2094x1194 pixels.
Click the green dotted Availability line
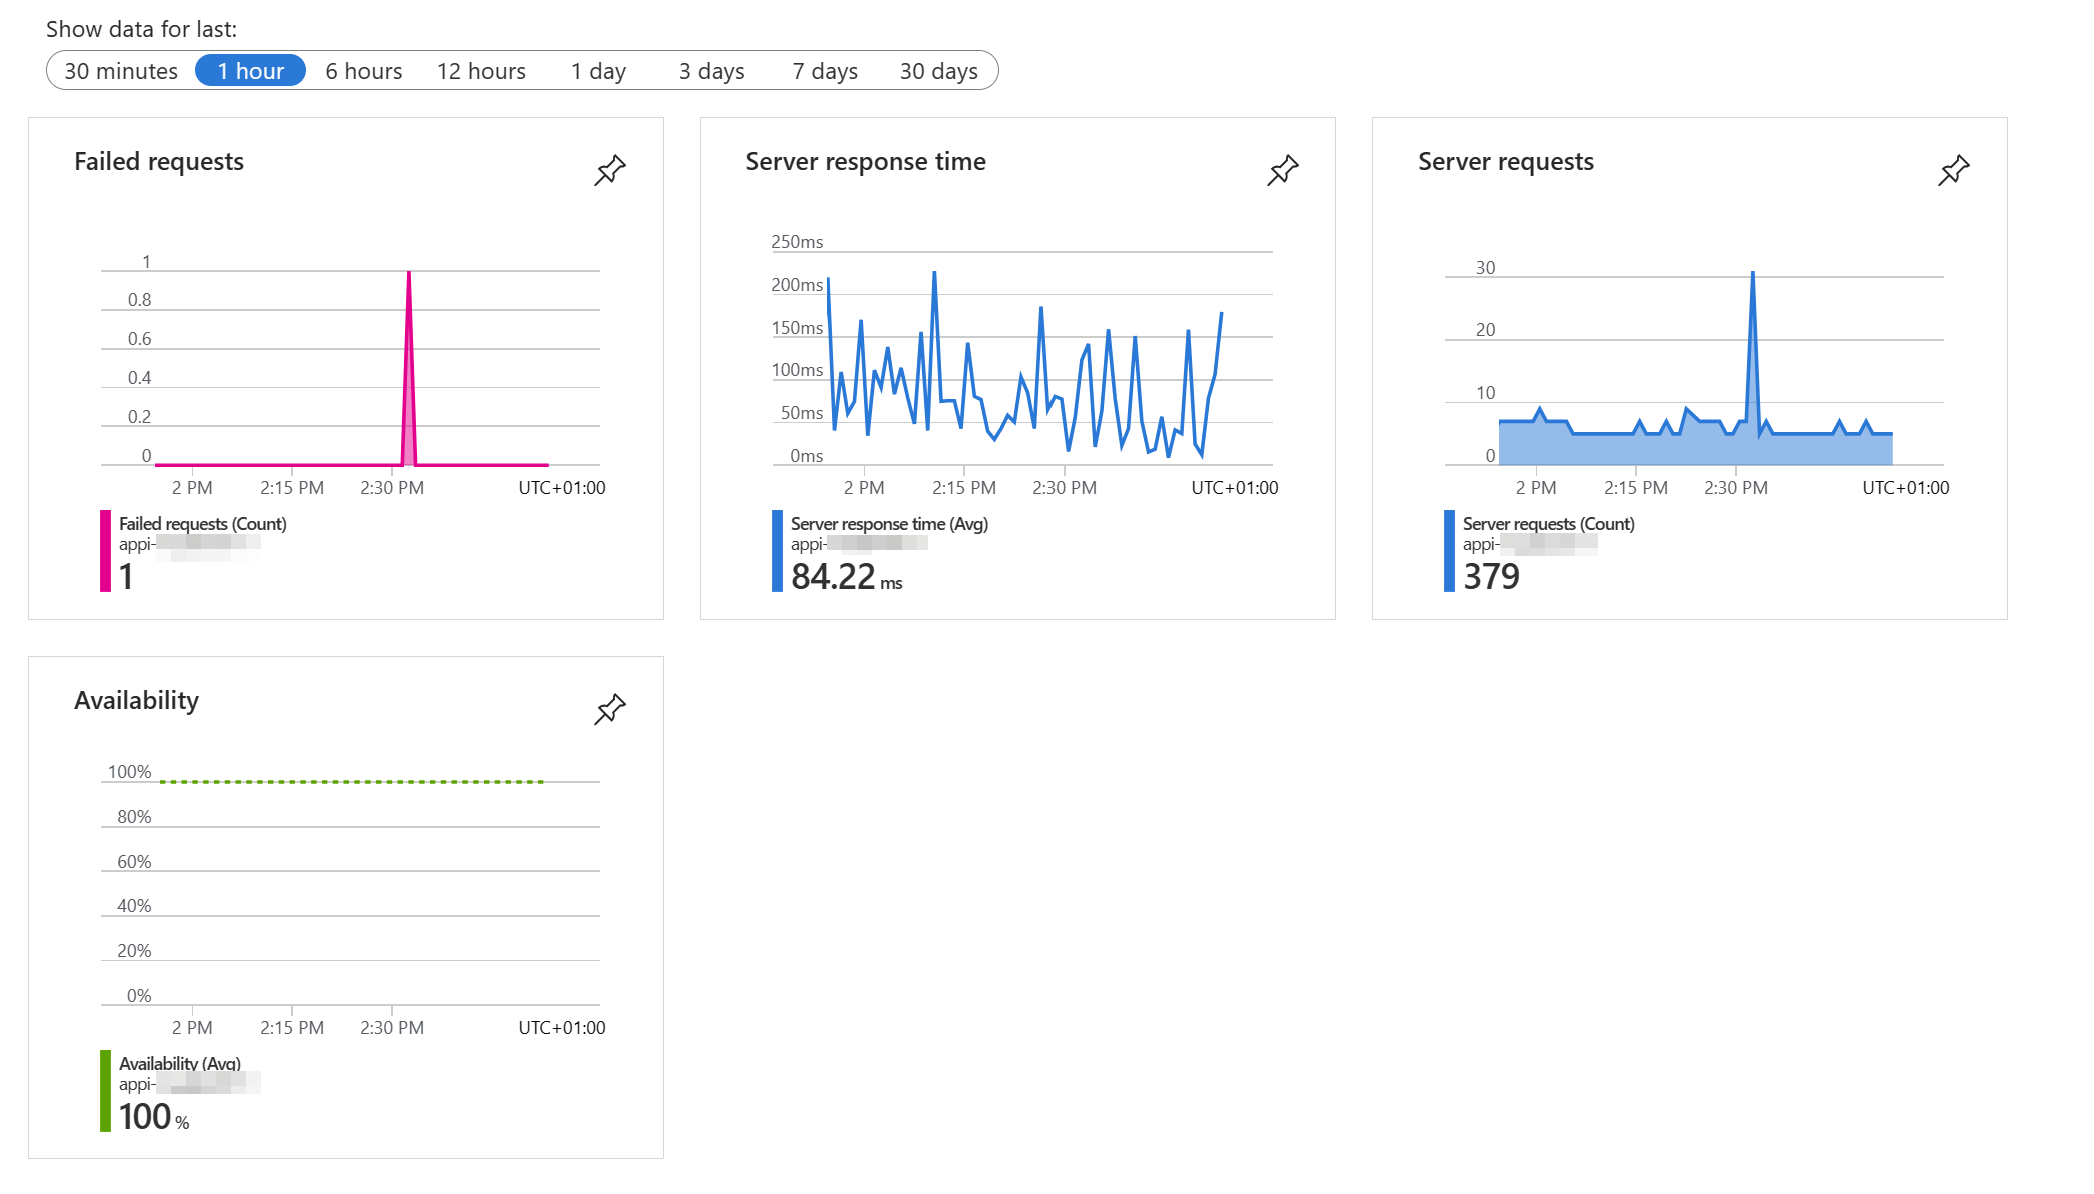(352, 782)
